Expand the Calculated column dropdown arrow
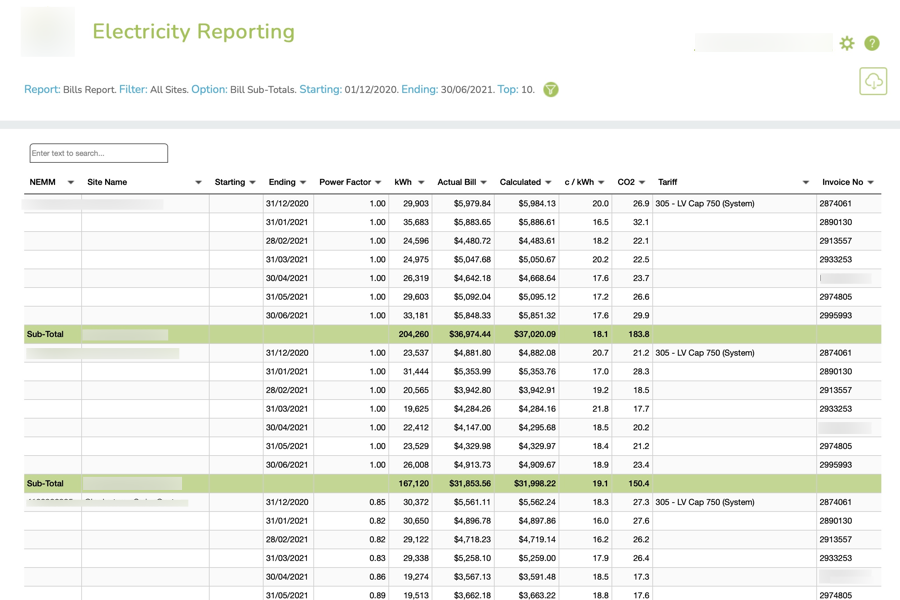 click(x=548, y=183)
